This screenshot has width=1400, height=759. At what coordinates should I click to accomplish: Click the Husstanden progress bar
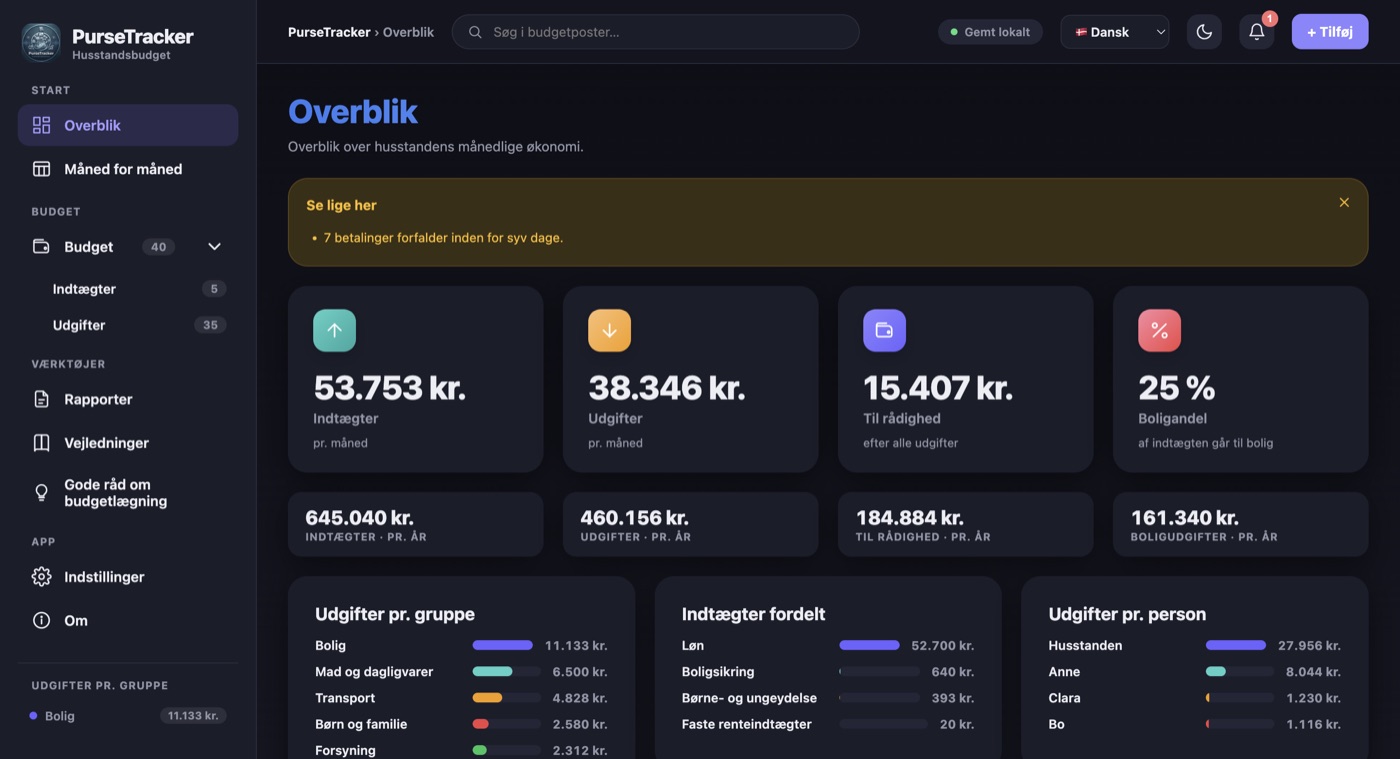point(1240,645)
